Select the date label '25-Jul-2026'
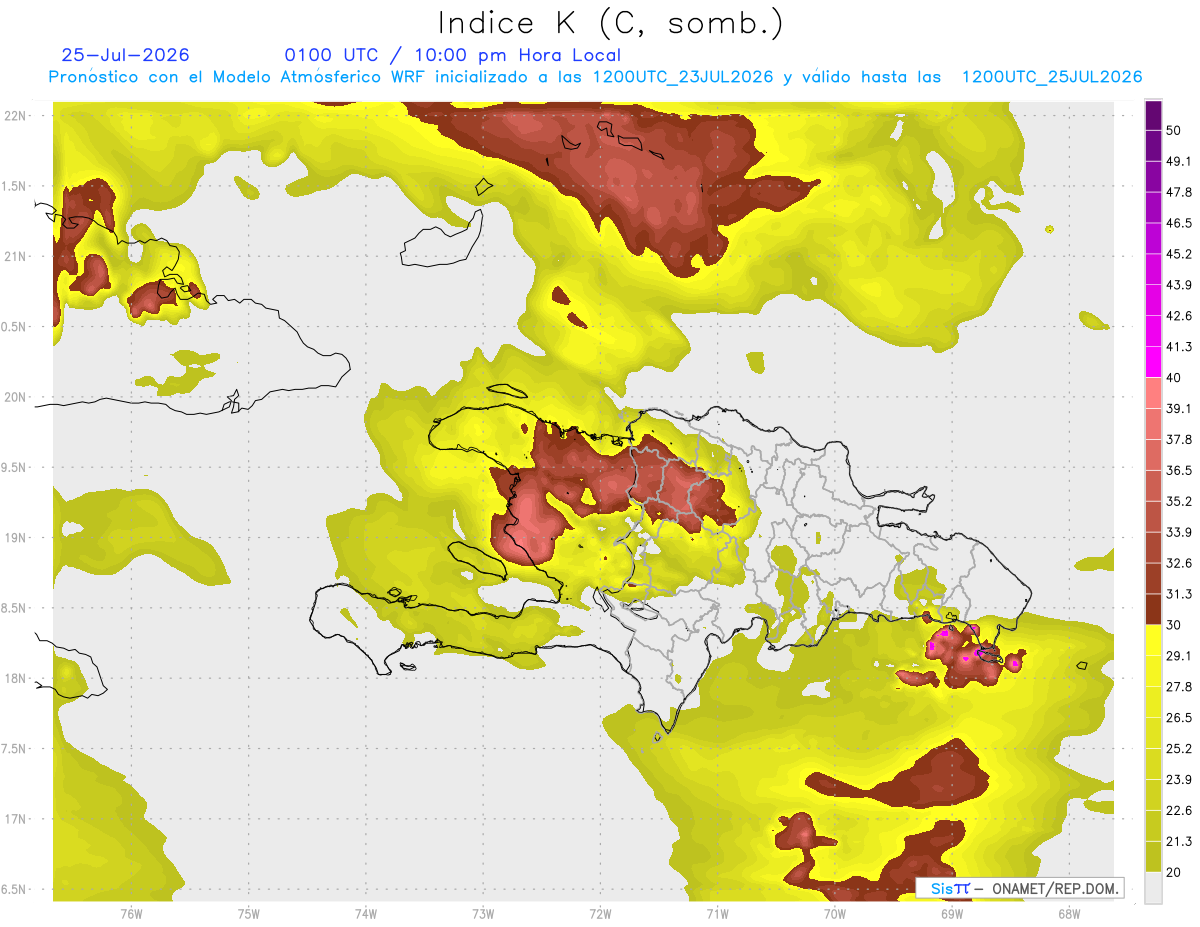This screenshot has height=927, width=1200. tap(125, 55)
